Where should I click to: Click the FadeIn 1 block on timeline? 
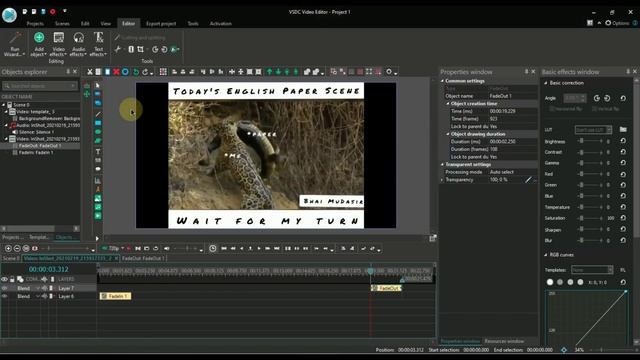[x=116, y=296]
